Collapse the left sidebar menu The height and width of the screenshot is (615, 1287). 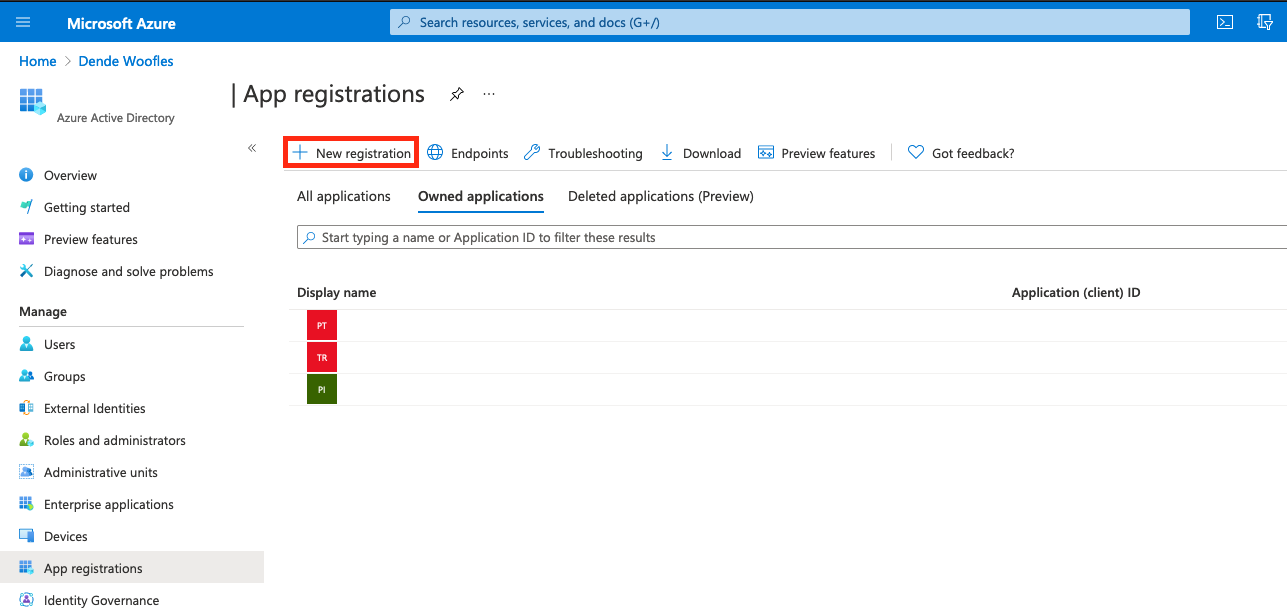(252, 148)
